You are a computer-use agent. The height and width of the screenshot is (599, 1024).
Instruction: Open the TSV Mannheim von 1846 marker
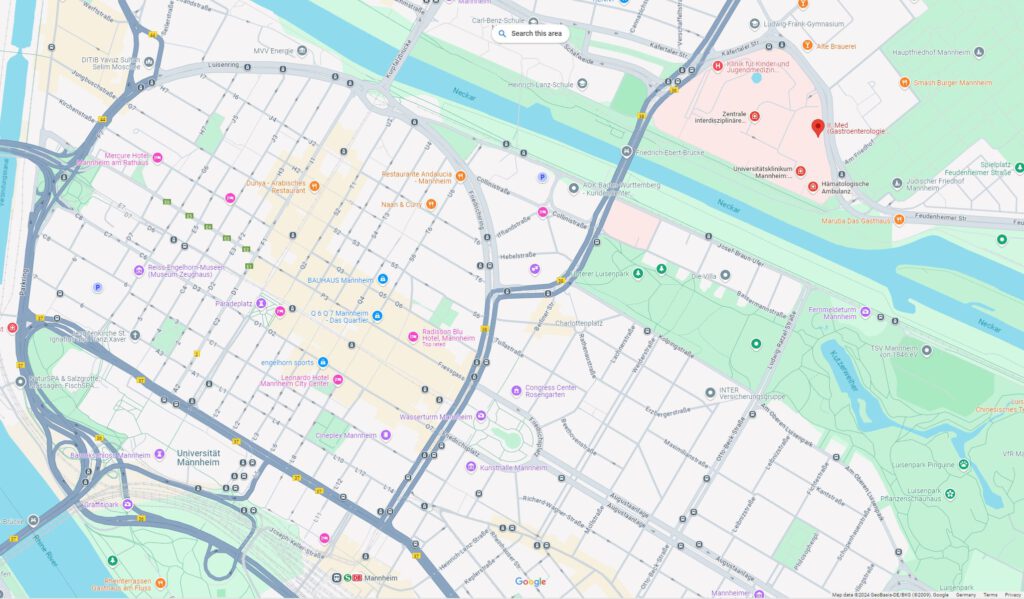tap(926, 351)
